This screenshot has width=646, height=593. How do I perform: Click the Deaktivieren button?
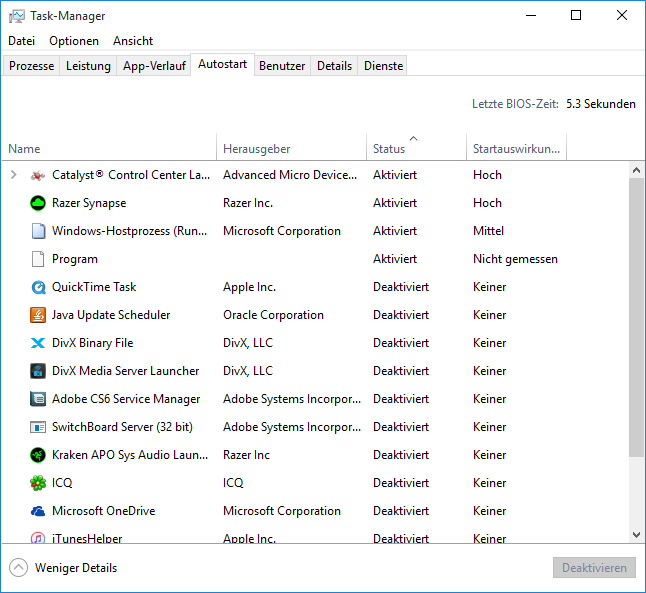click(x=594, y=568)
